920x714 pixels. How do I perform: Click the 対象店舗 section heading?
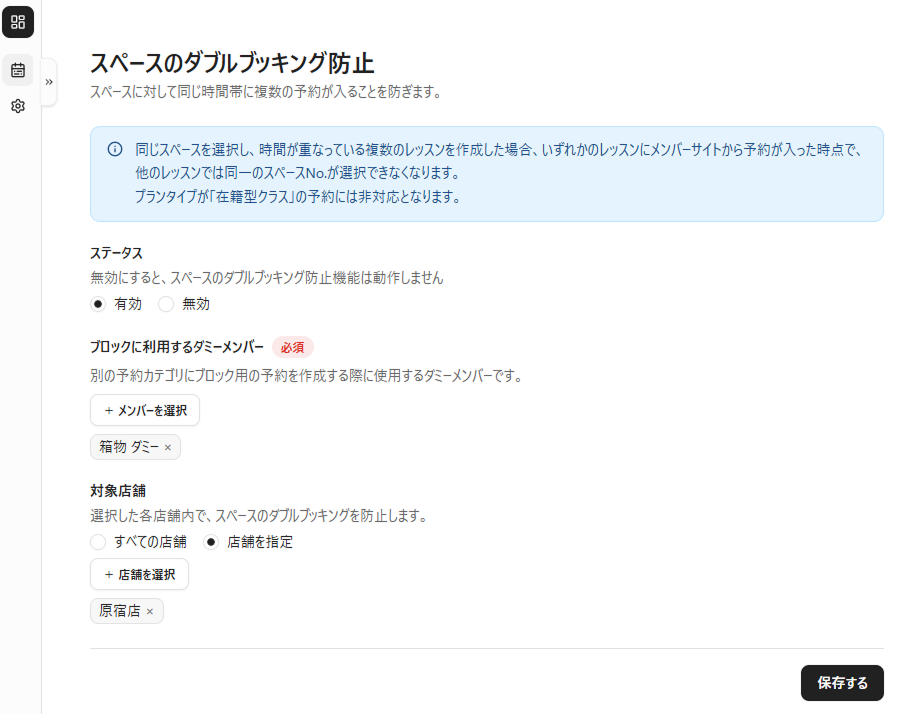[118, 490]
